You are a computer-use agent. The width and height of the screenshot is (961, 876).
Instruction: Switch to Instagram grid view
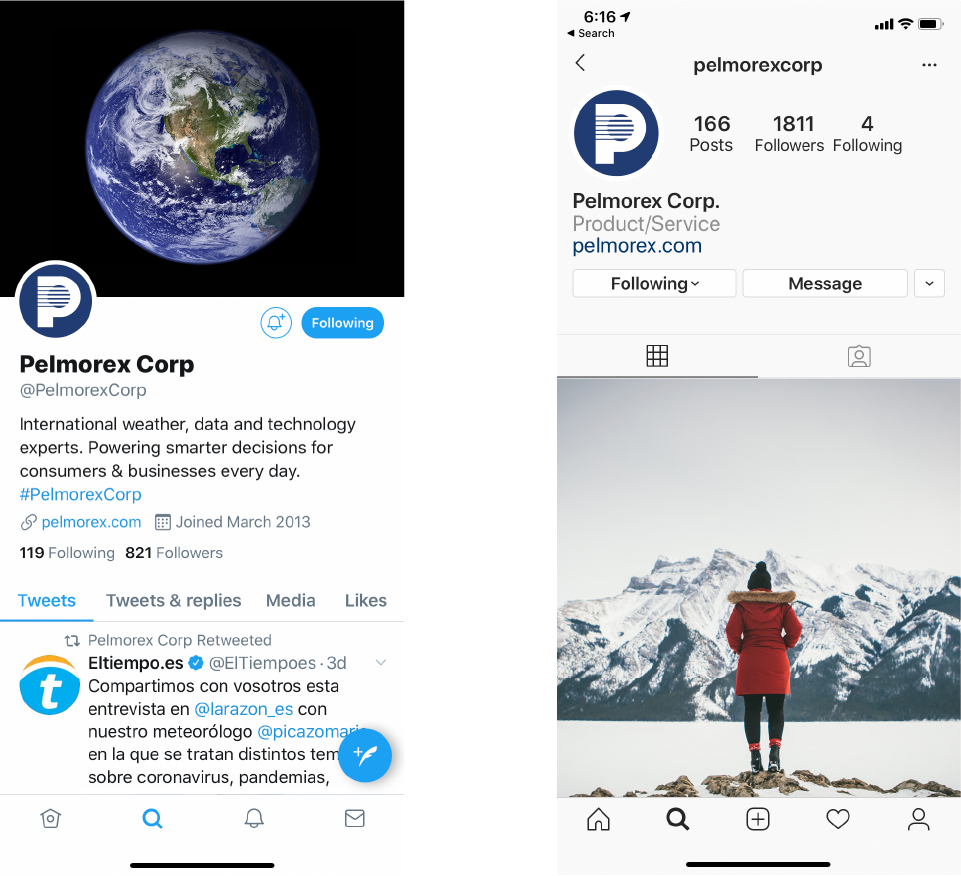pos(657,356)
